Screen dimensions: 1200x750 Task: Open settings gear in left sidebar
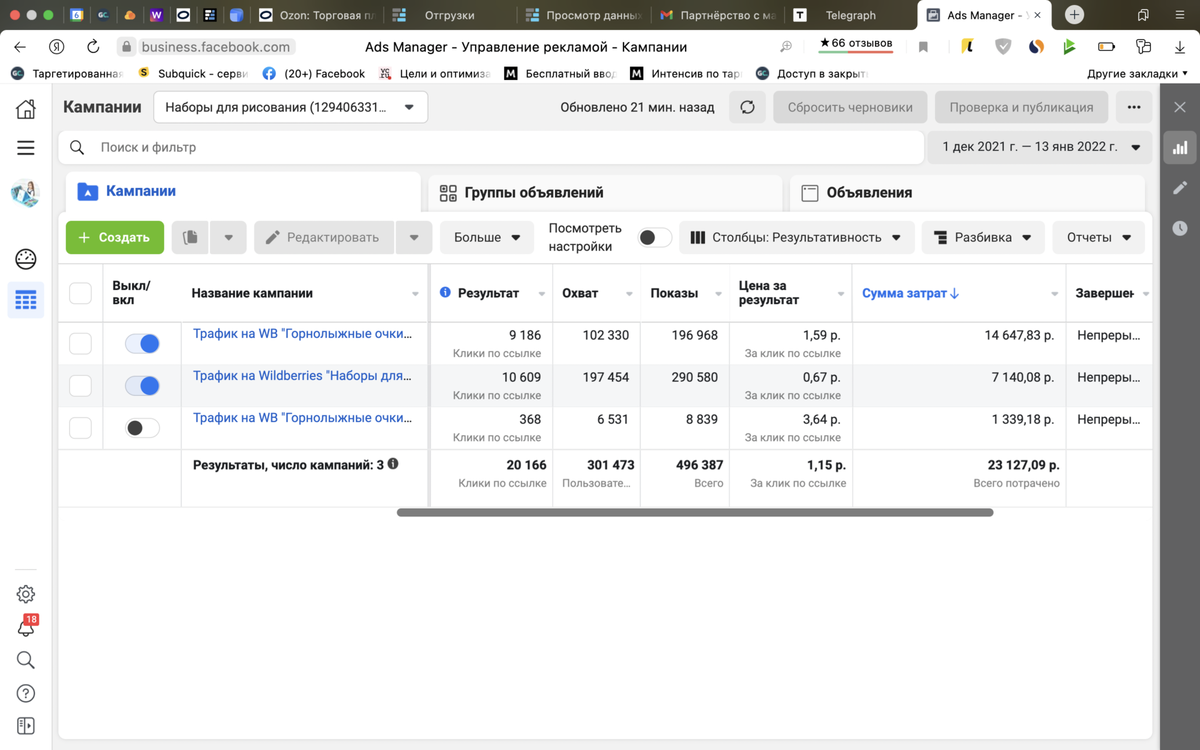pos(25,594)
